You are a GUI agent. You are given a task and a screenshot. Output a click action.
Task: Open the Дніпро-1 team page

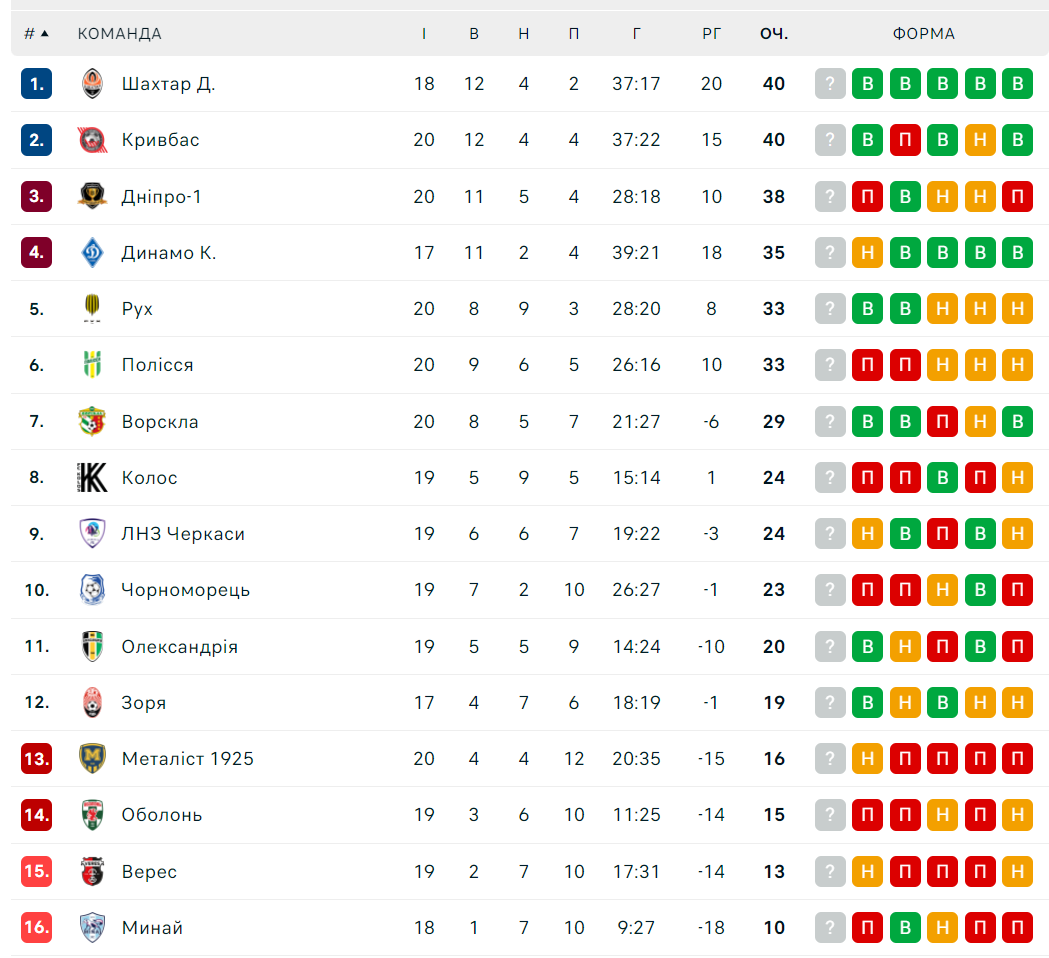161,197
